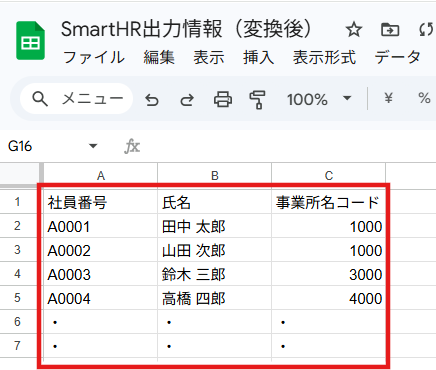Select row 5 header
This screenshot has height=370, width=436.
tap(17, 298)
